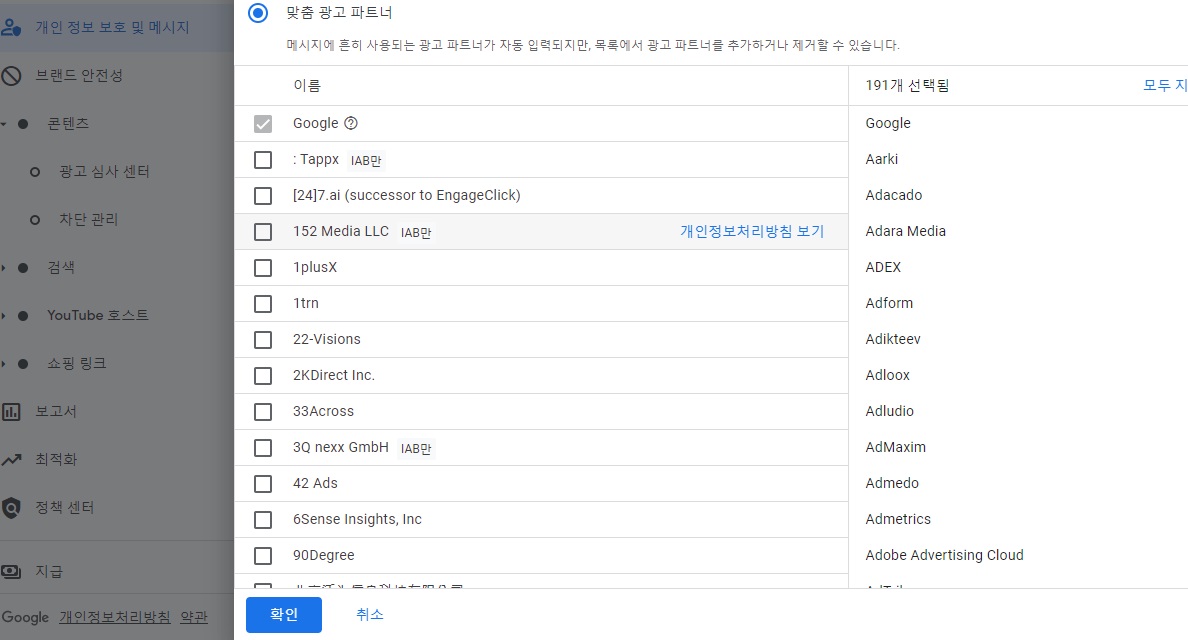
Task: Click IAB만 tag beside 3Q nexx GmbH
Action: [x=416, y=448]
